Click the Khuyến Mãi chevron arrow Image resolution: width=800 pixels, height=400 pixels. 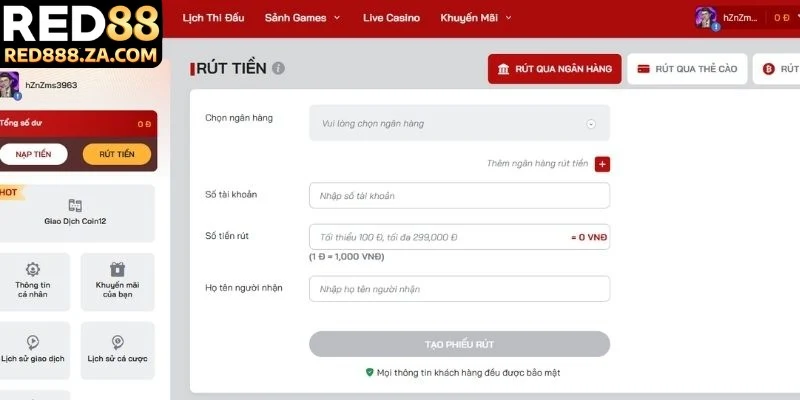click(x=508, y=18)
